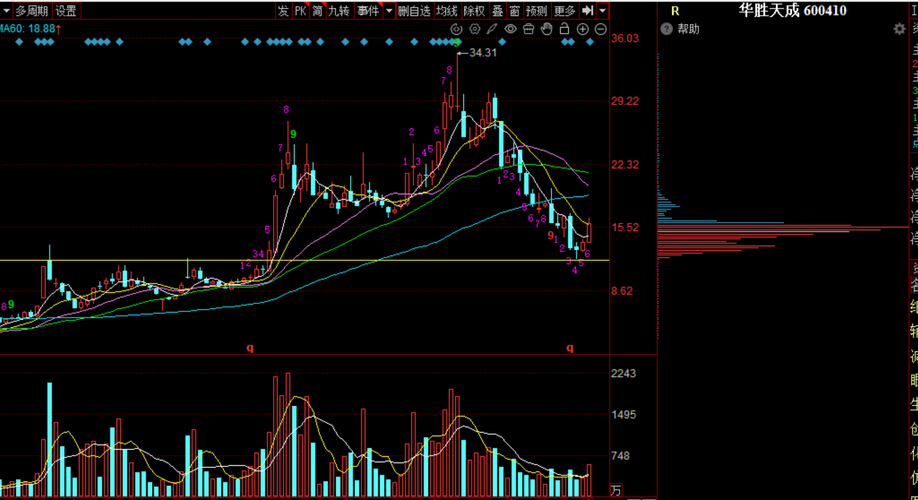Click the 22.32 price axis label
The height and width of the screenshot is (500, 918).
pos(625,165)
